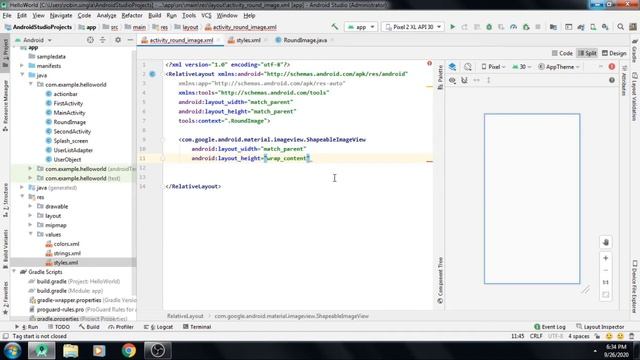Click the CRLF line separator status
This screenshot has width=640, height=360.
tap(536, 336)
